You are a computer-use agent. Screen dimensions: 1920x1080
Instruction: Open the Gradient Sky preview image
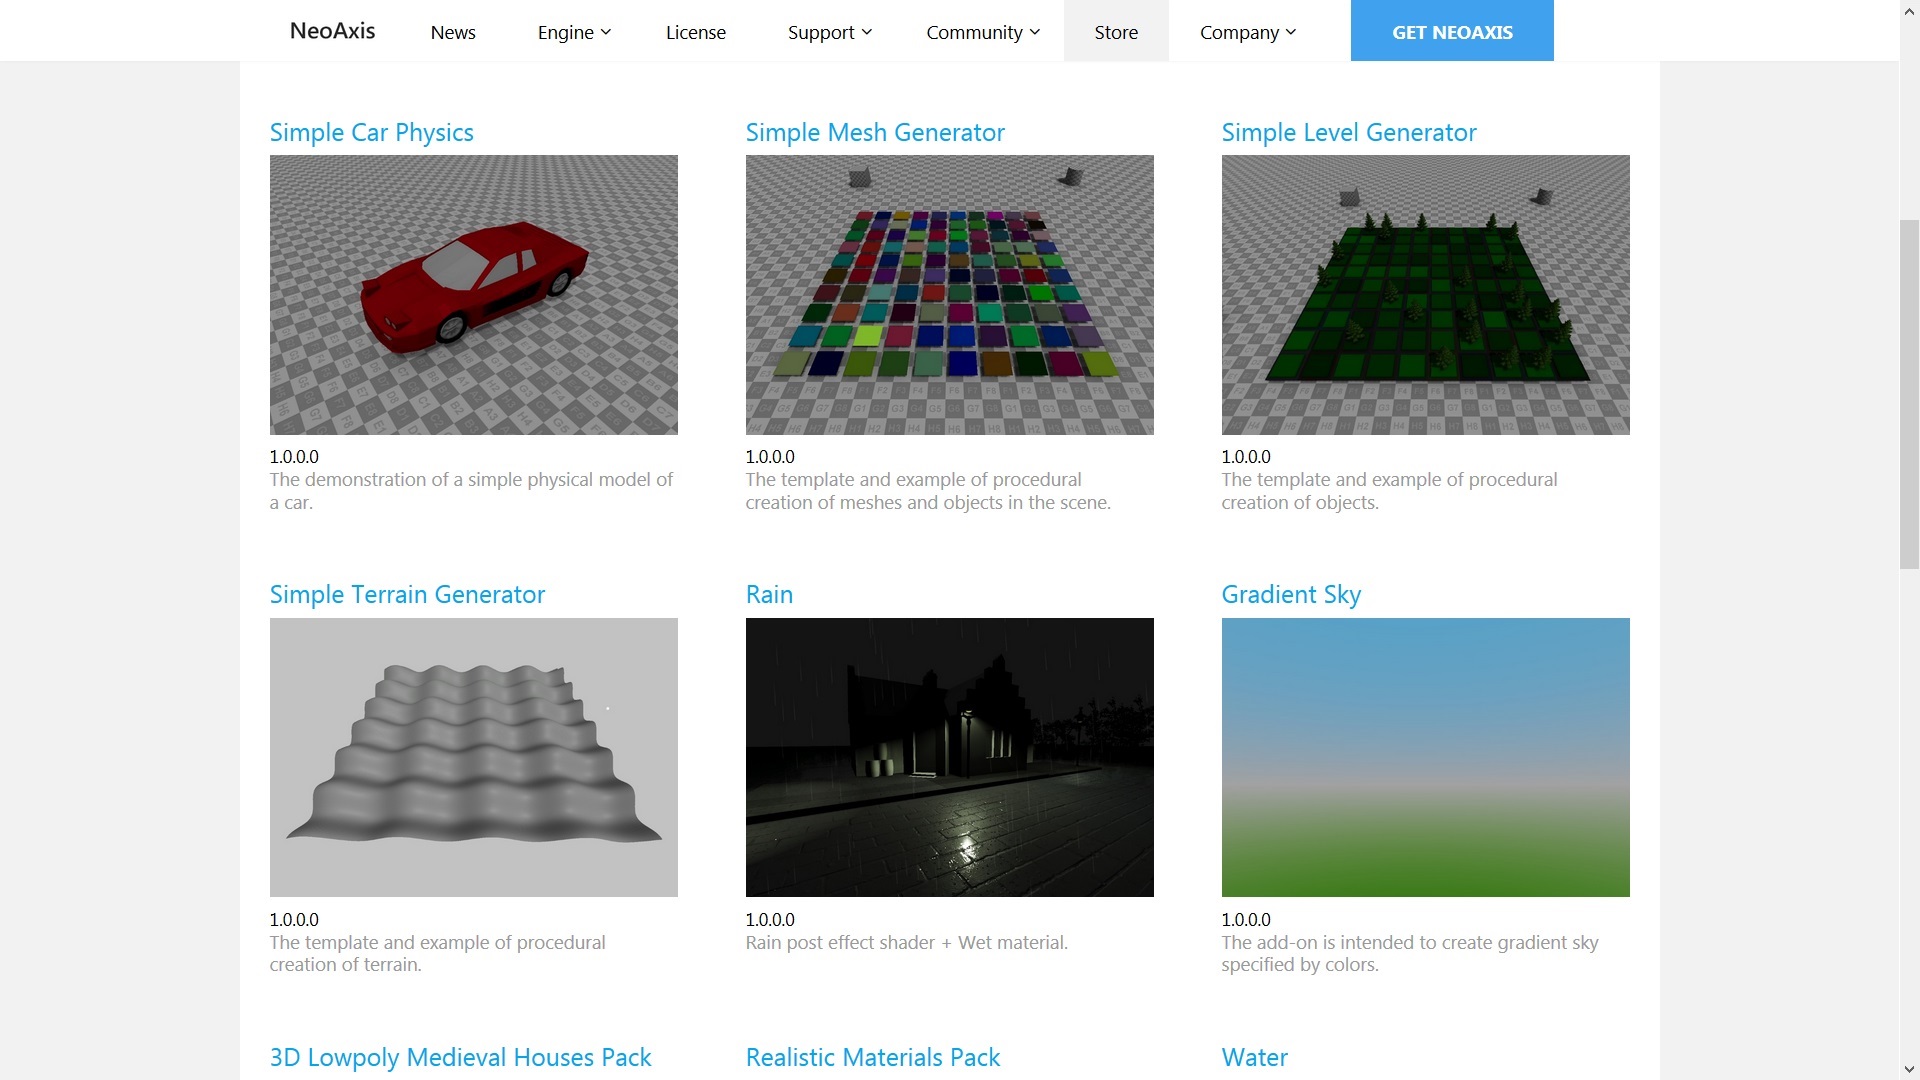pos(1425,757)
